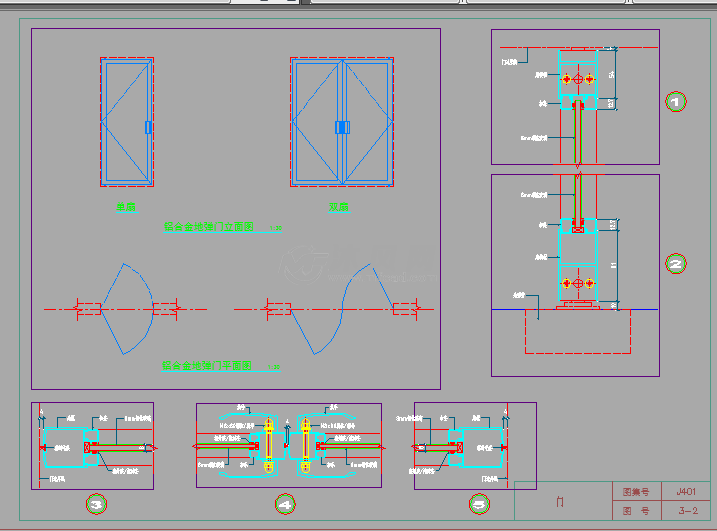The image size is (717, 531).
Task: Click the dashed floor spring box outline
Action: (x=578, y=332)
